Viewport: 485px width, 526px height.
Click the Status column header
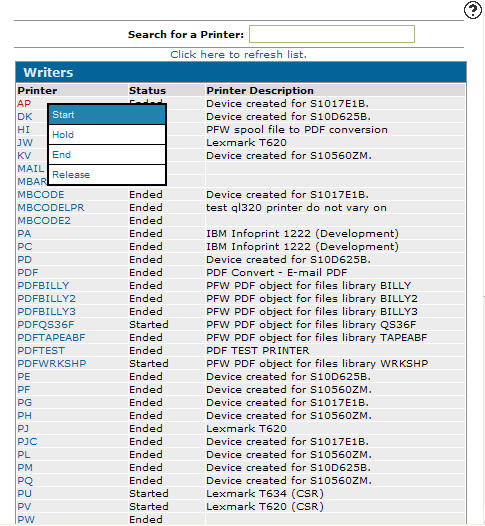click(x=148, y=91)
